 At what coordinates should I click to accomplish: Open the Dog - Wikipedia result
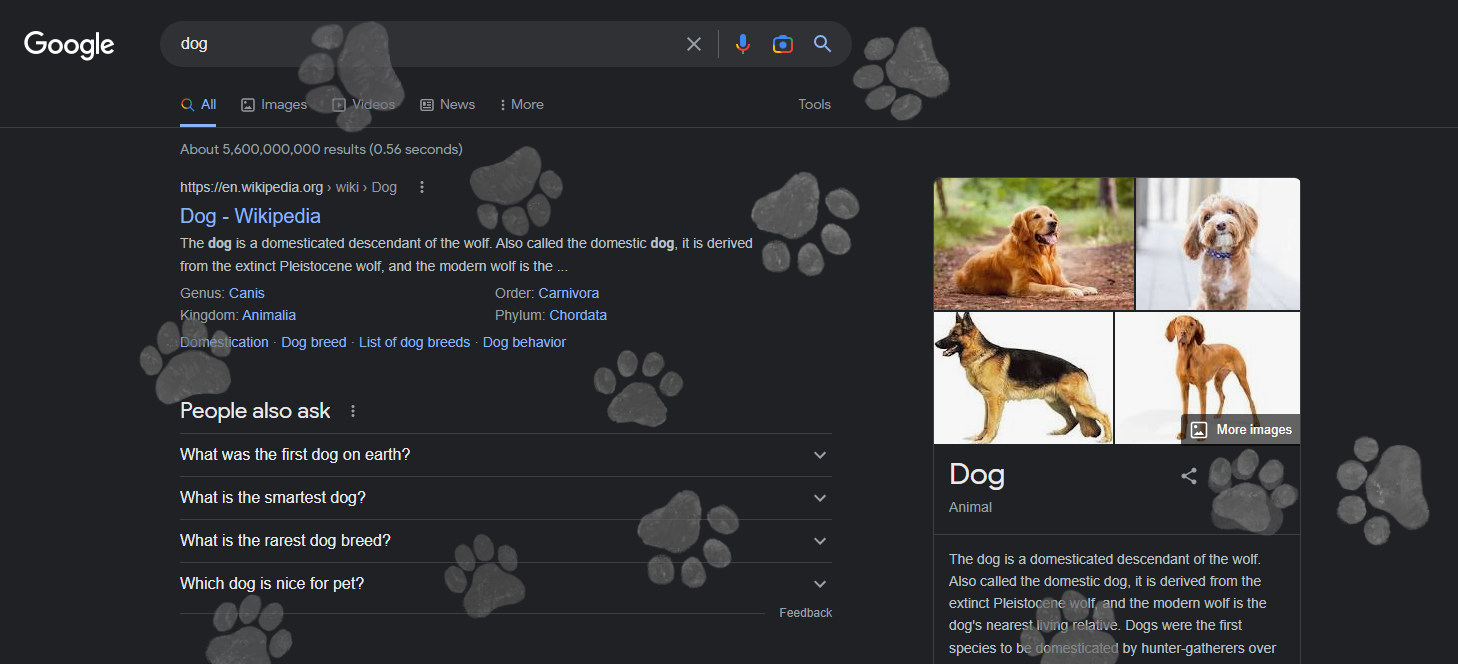click(250, 216)
